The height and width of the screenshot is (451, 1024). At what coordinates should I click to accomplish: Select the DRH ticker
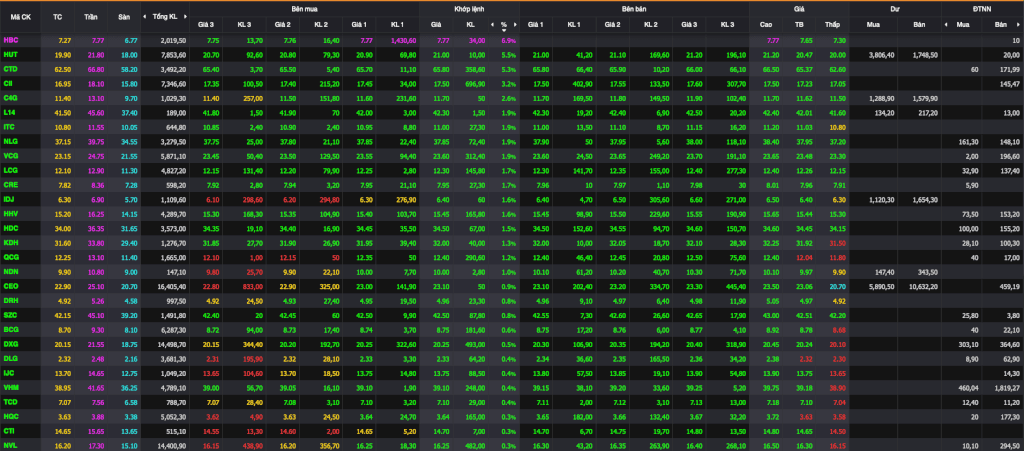pyautogui.click(x=10, y=300)
